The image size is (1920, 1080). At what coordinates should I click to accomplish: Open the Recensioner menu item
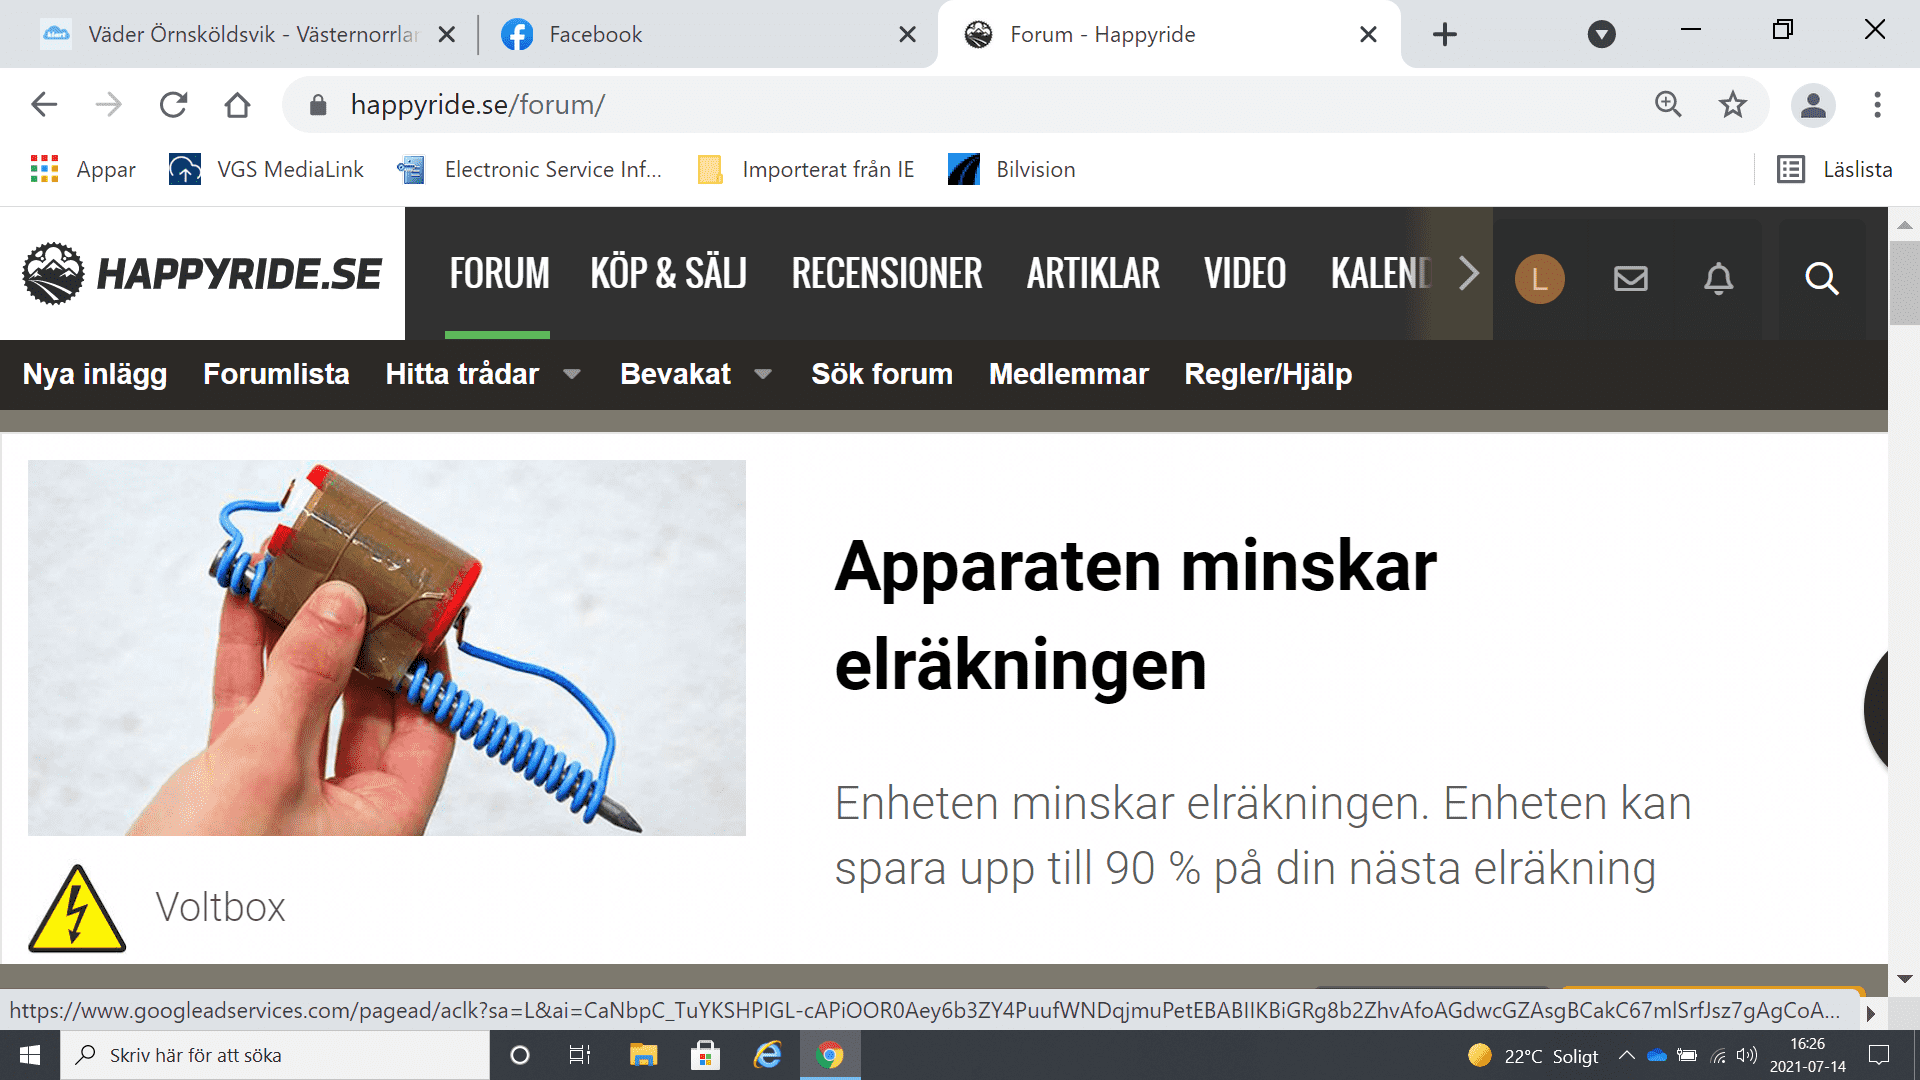[886, 274]
